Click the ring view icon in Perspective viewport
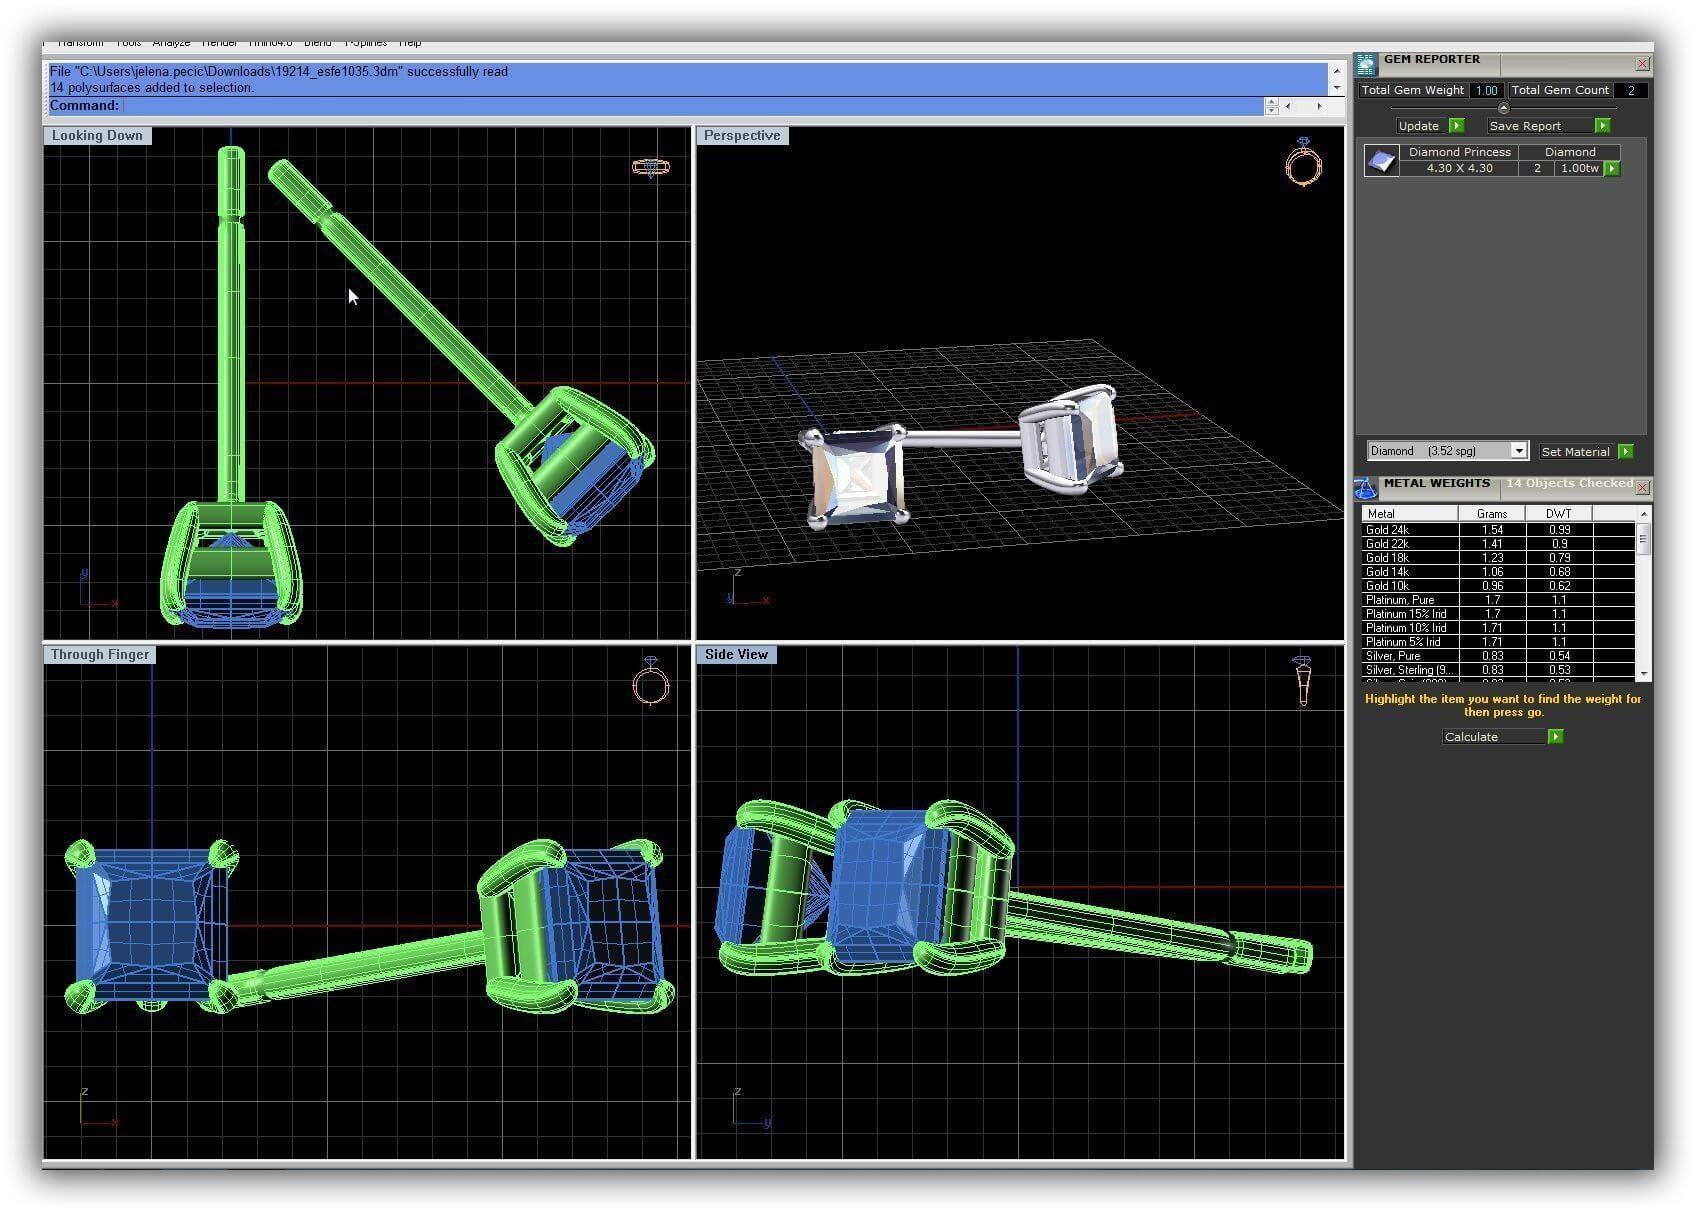1696x1212 pixels. 1303,162
